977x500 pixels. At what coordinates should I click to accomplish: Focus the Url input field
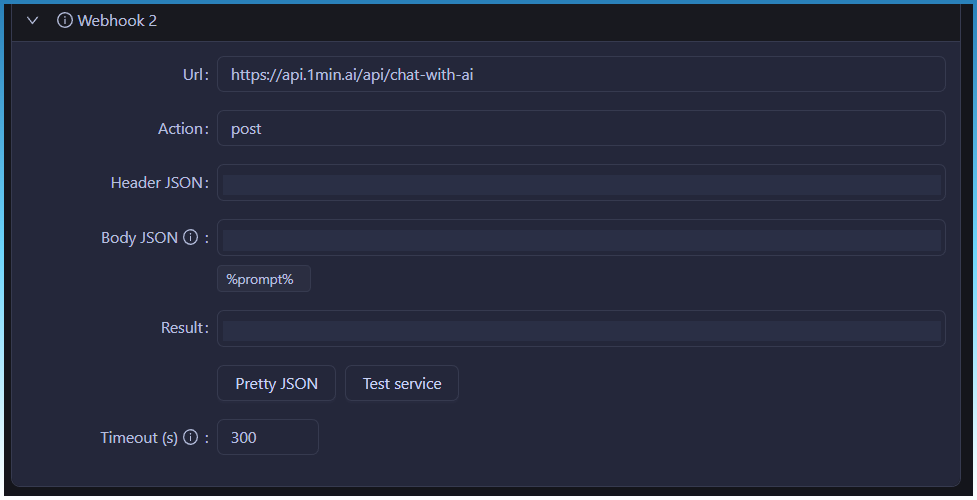tap(580, 74)
